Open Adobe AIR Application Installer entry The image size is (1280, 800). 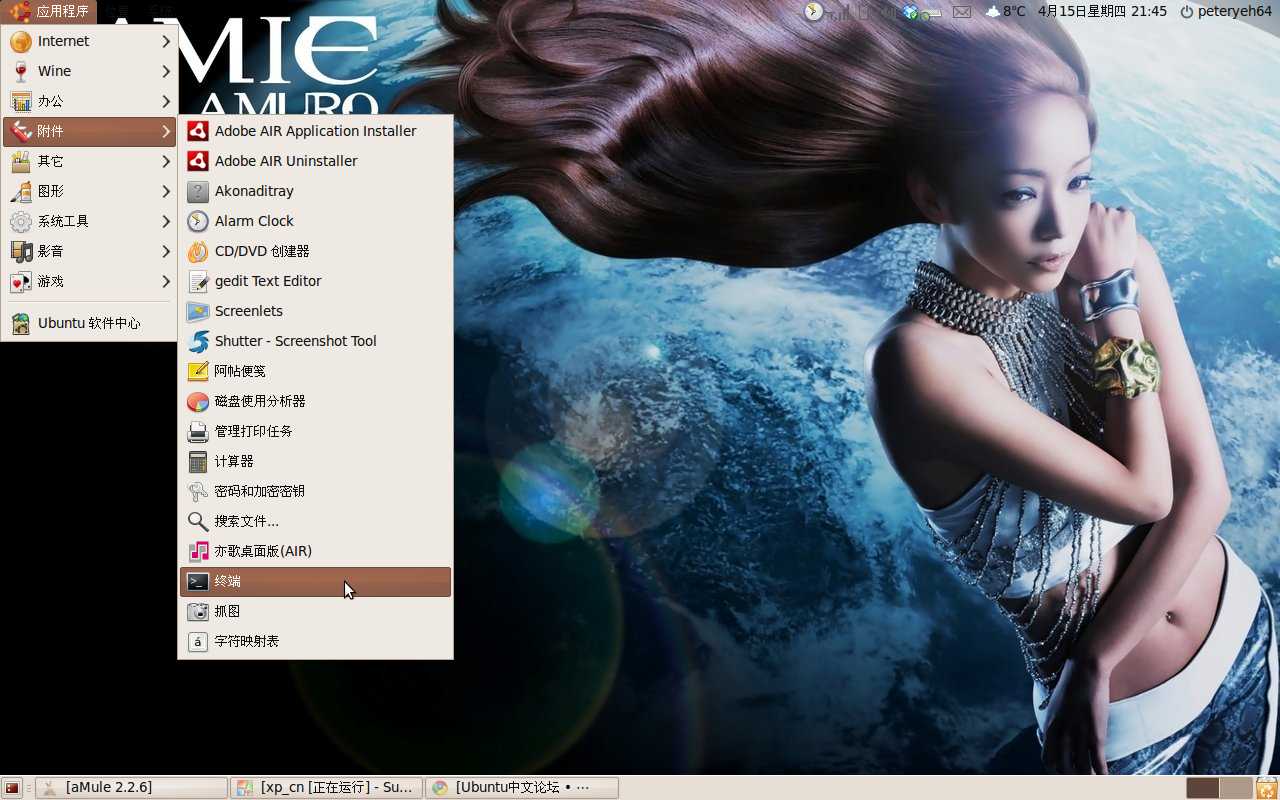315,131
